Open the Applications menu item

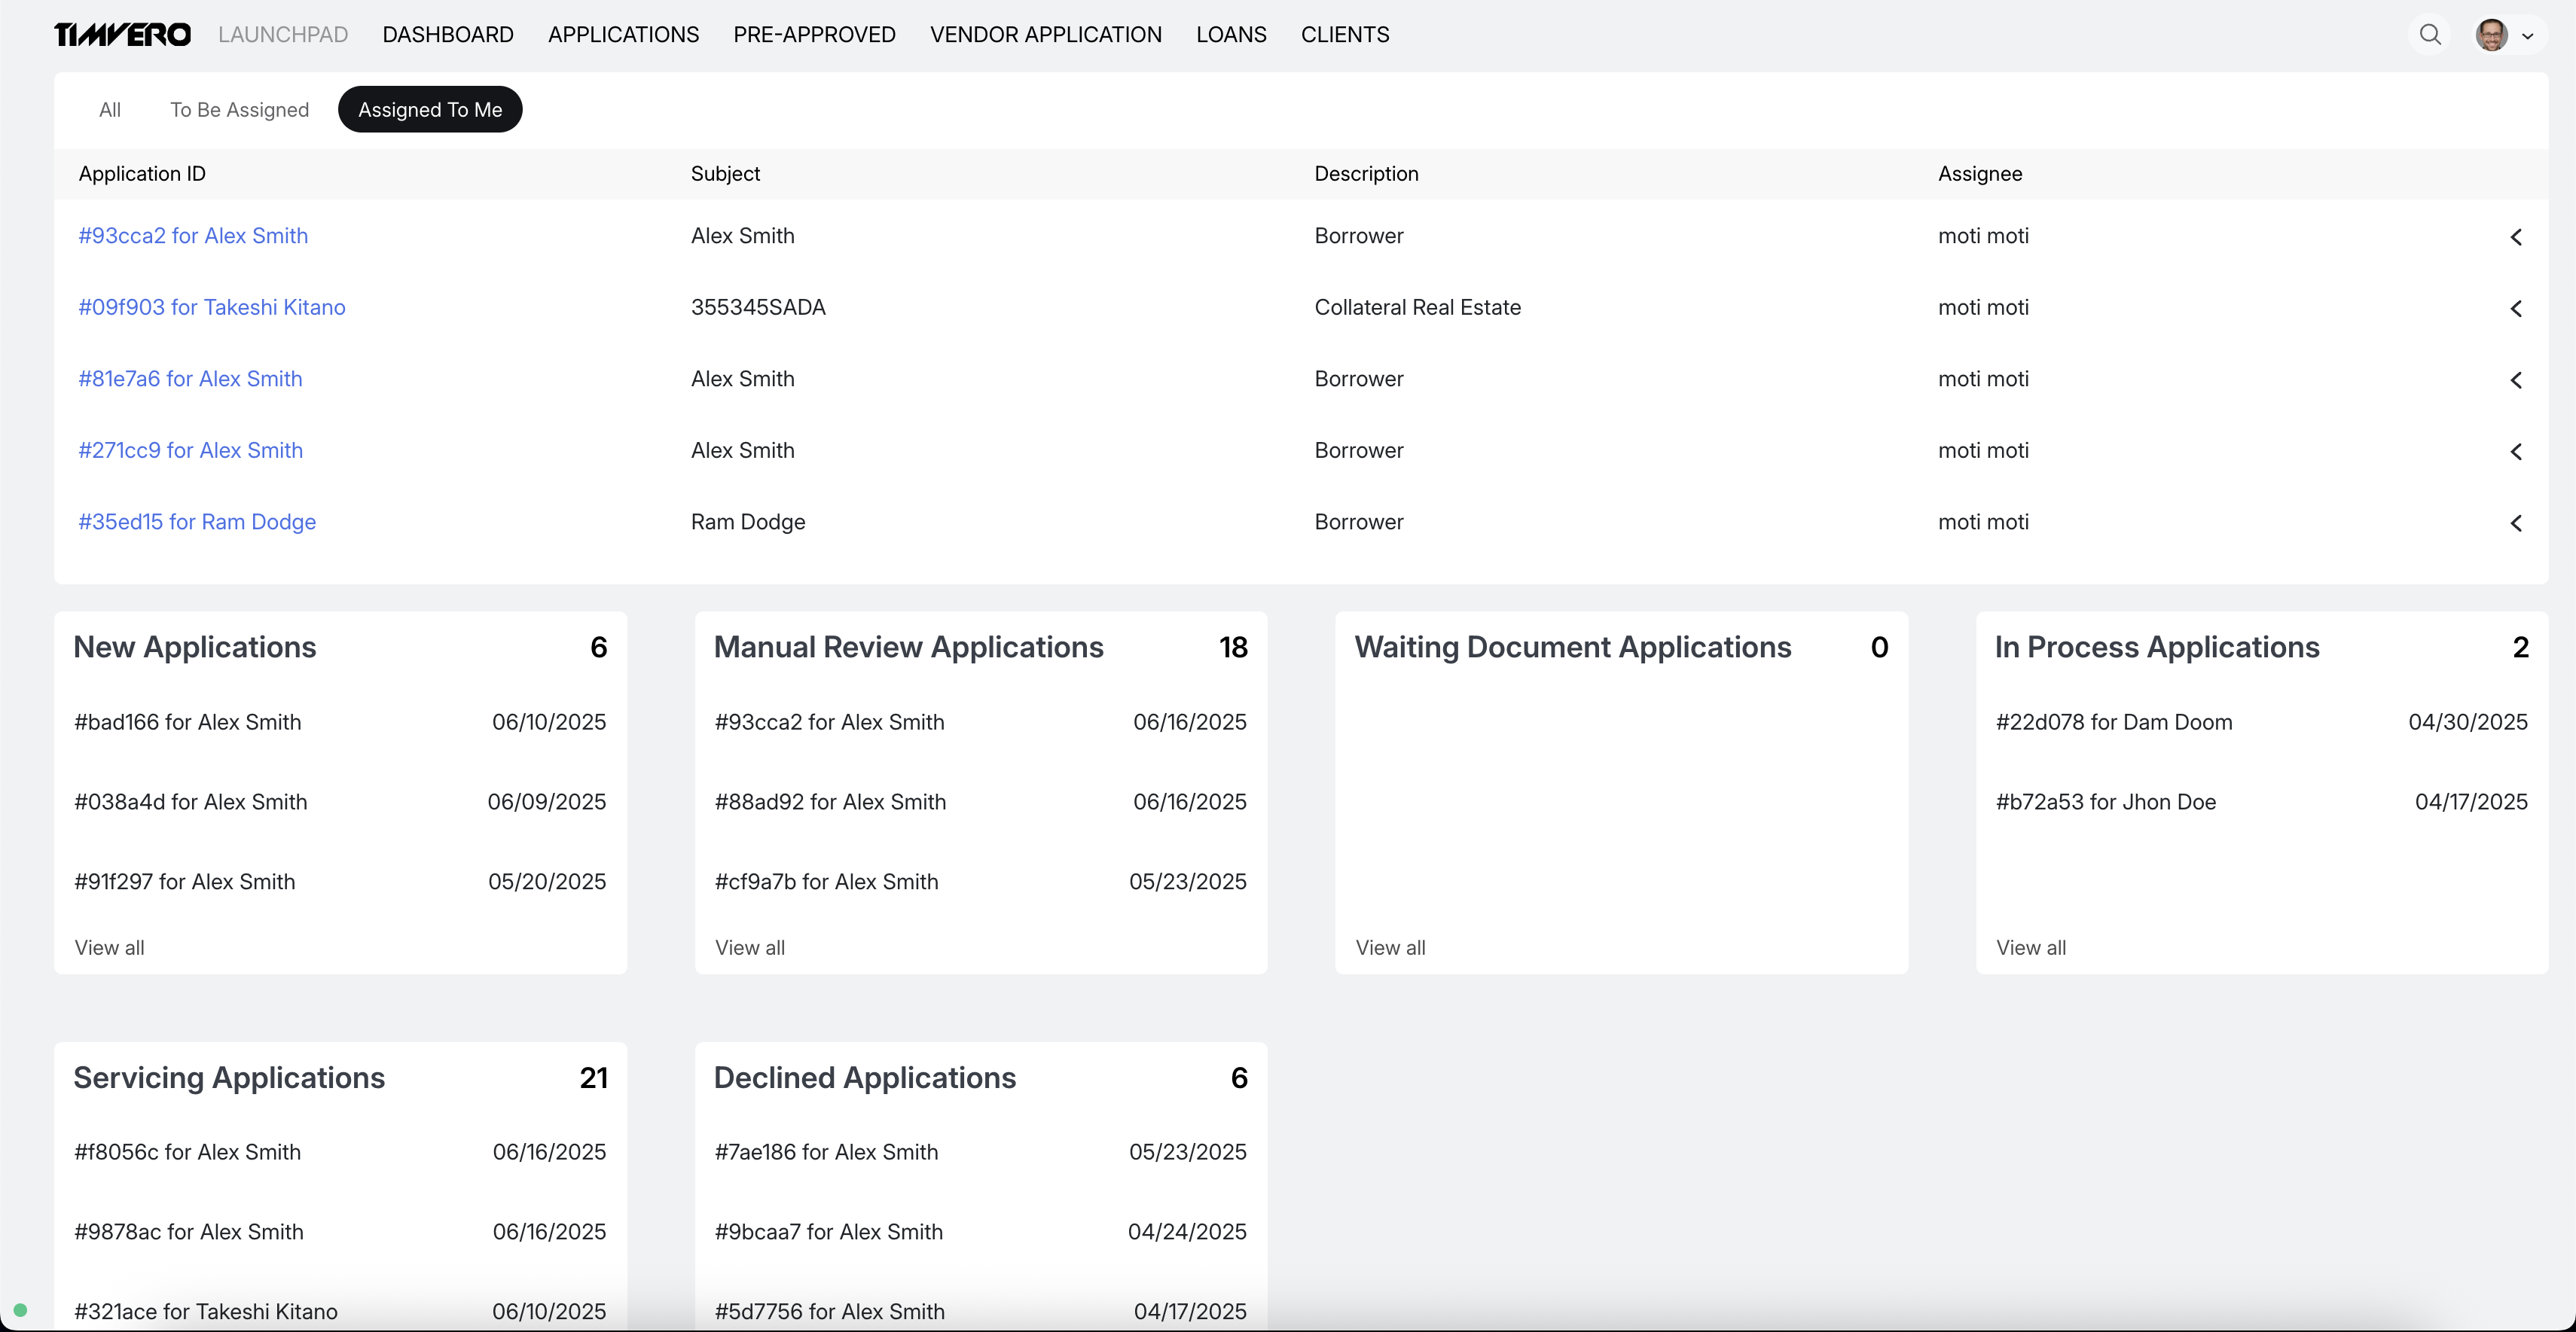pyautogui.click(x=623, y=35)
